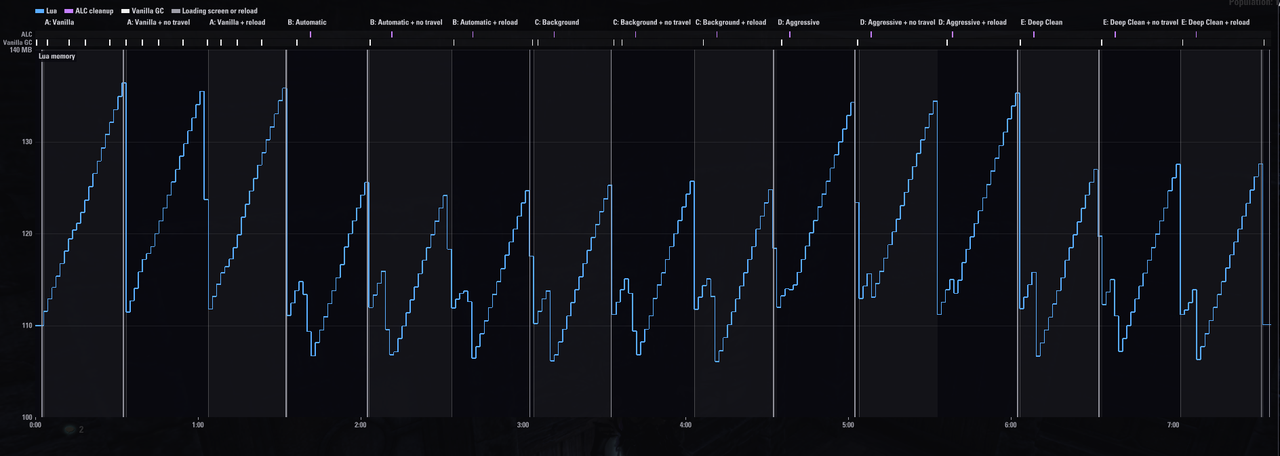Select the 'D: Aggressive + reload' label
1280x456 pixels.
973,21
